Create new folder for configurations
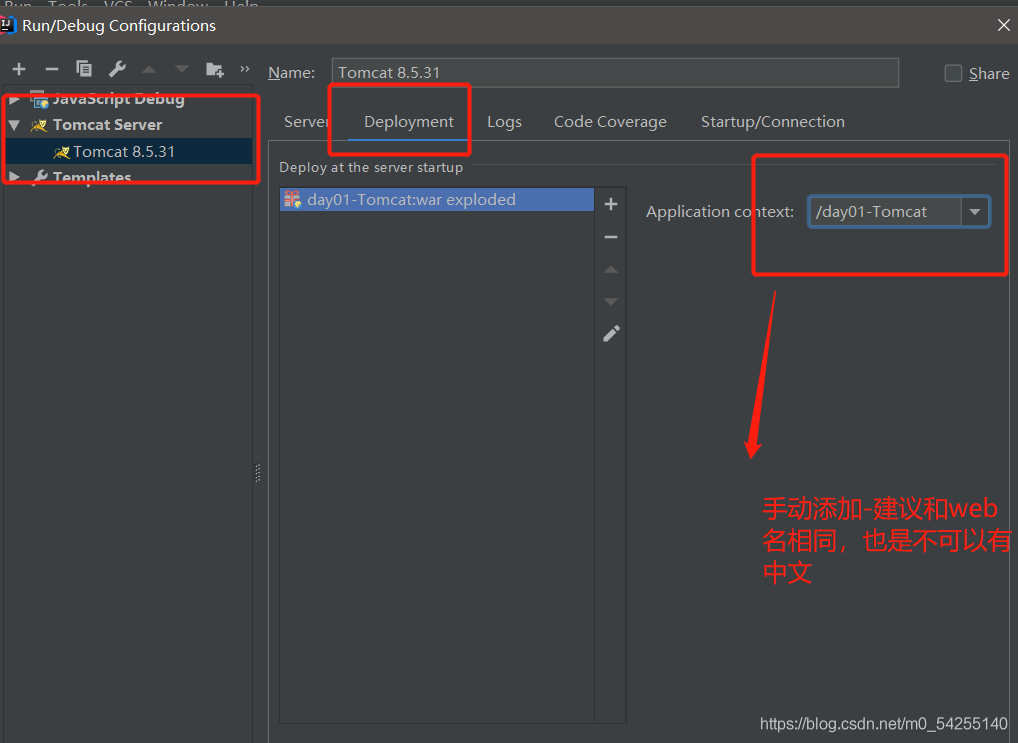Screen dimensions: 1018x743 pos(214,69)
